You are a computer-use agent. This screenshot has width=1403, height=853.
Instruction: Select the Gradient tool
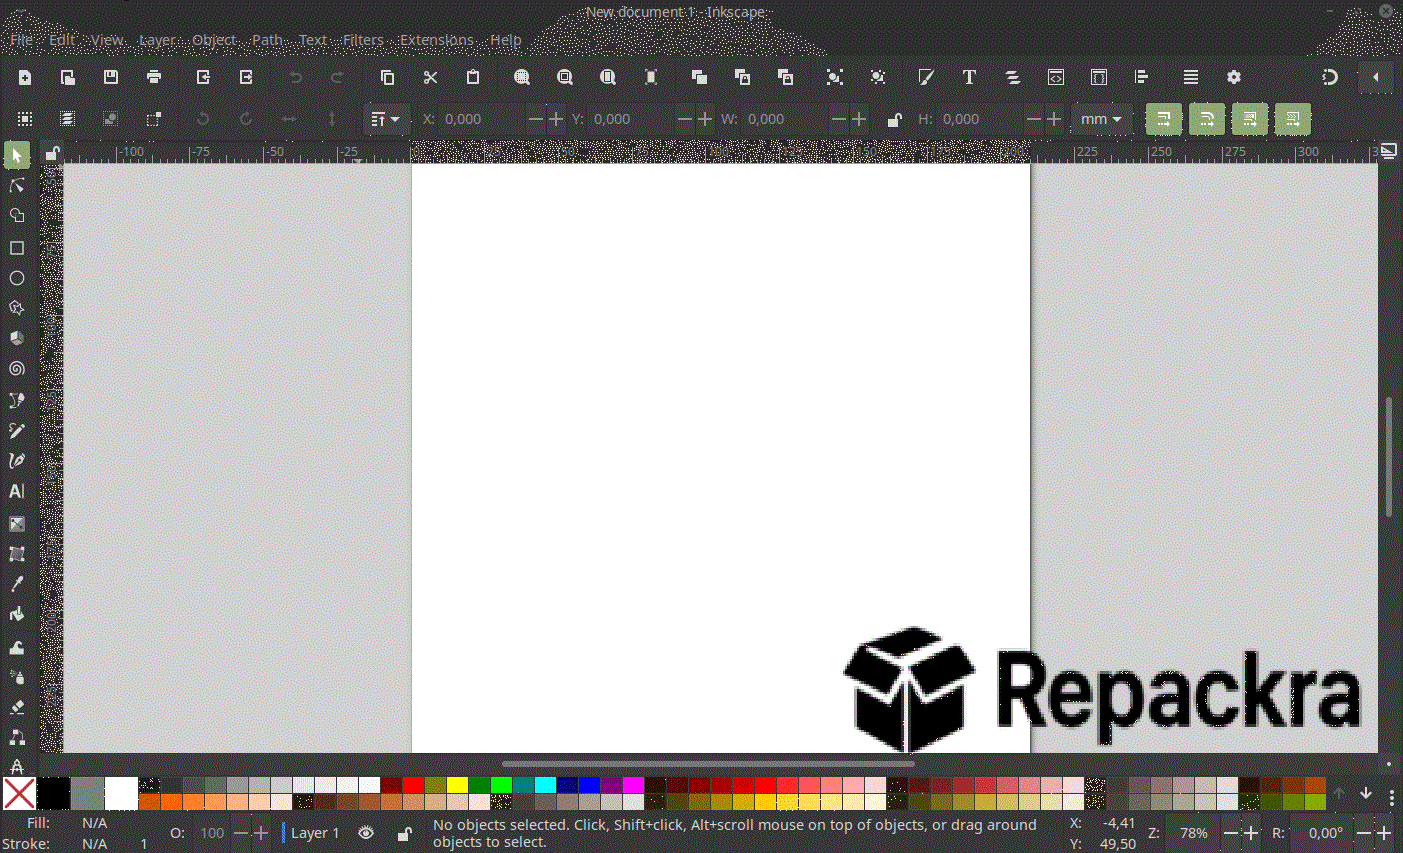point(17,523)
